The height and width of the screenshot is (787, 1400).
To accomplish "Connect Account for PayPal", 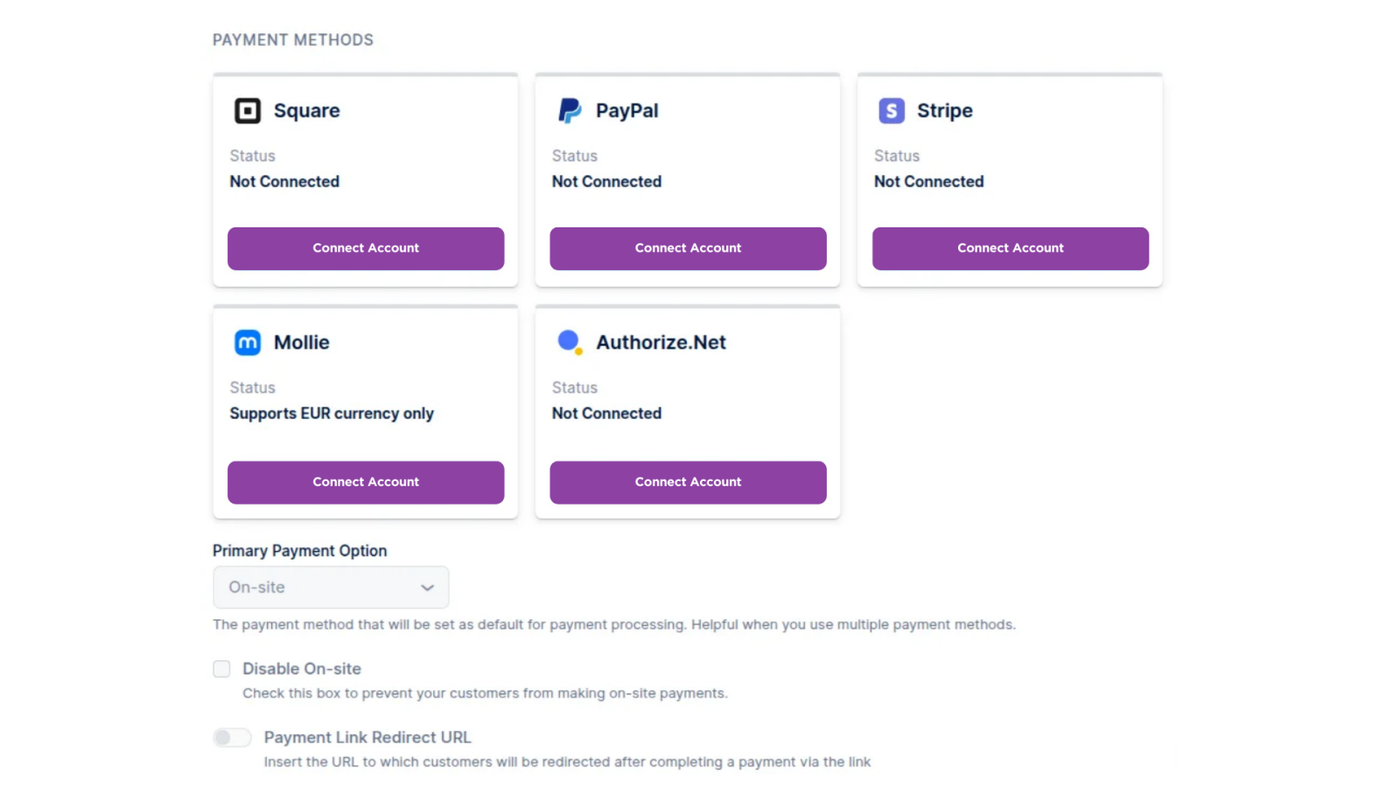I will [x=687, y=248].
